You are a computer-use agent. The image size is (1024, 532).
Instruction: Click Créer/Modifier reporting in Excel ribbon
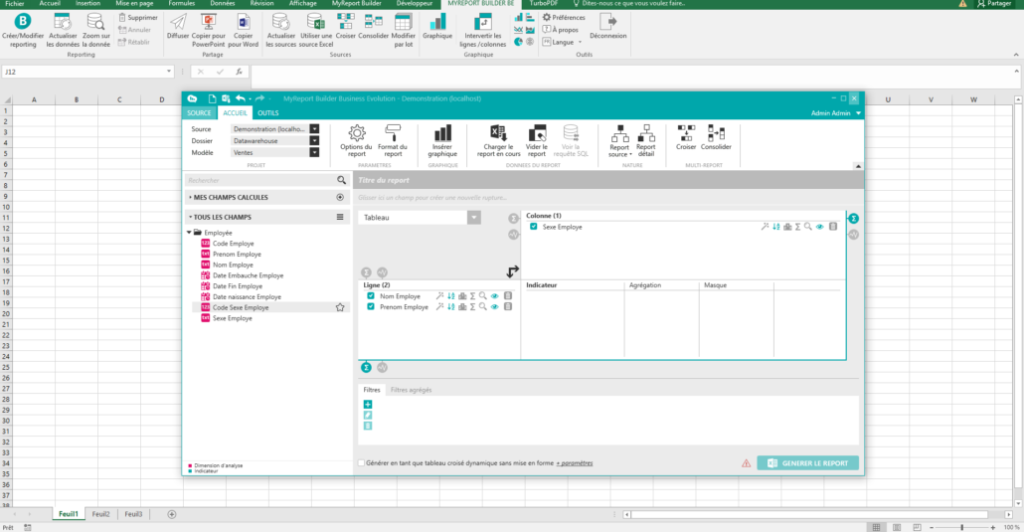point(23,31)
